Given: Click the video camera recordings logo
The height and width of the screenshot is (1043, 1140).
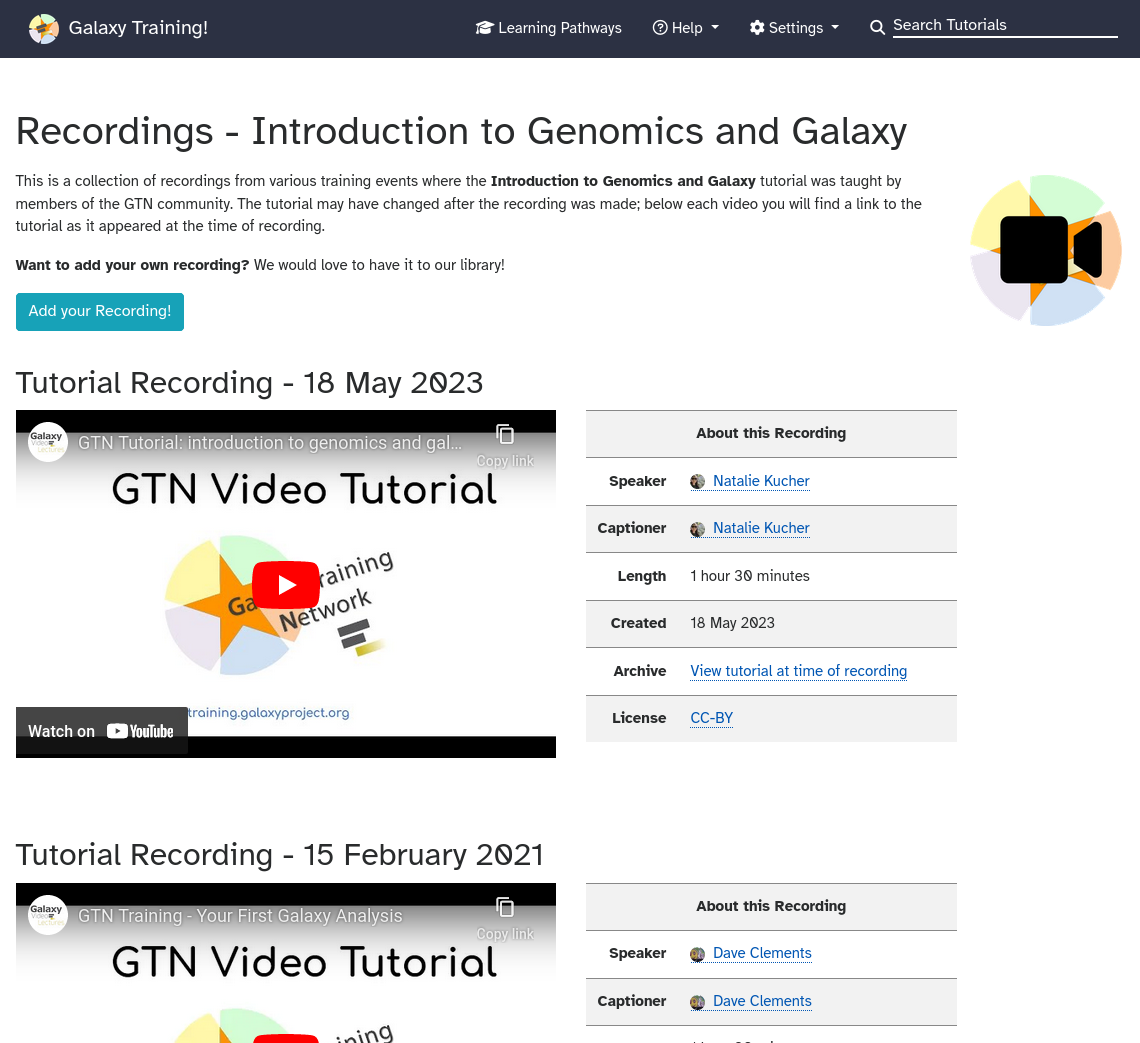Looking at the screenshot, I should [x=1045, y=250].
